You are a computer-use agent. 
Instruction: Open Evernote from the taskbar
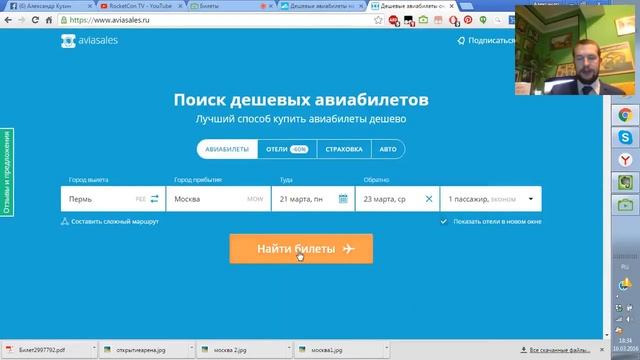click(x=625, y=182)
